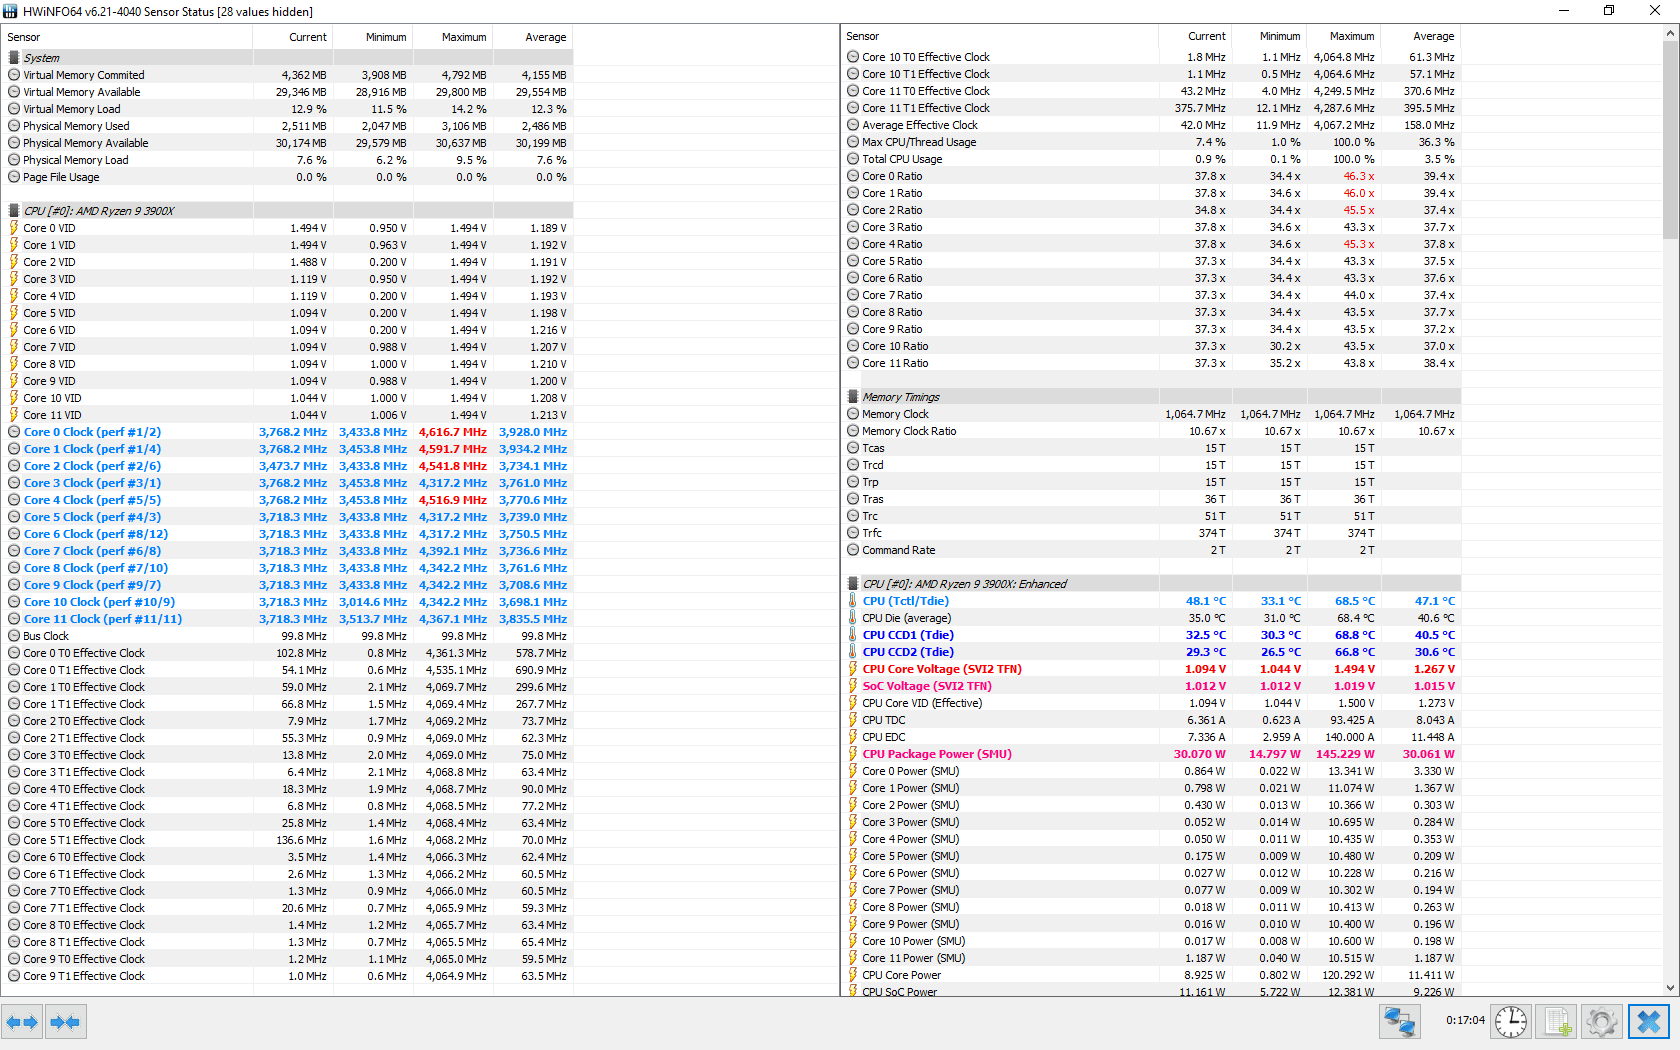Click the circle icon beside Total CPU Usage

(853, 159)
